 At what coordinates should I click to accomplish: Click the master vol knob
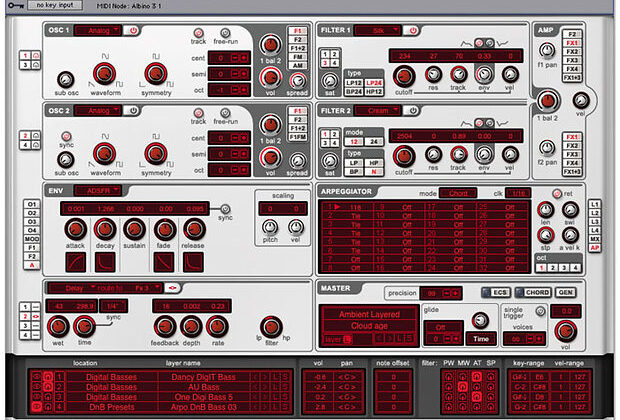[565, 331]
